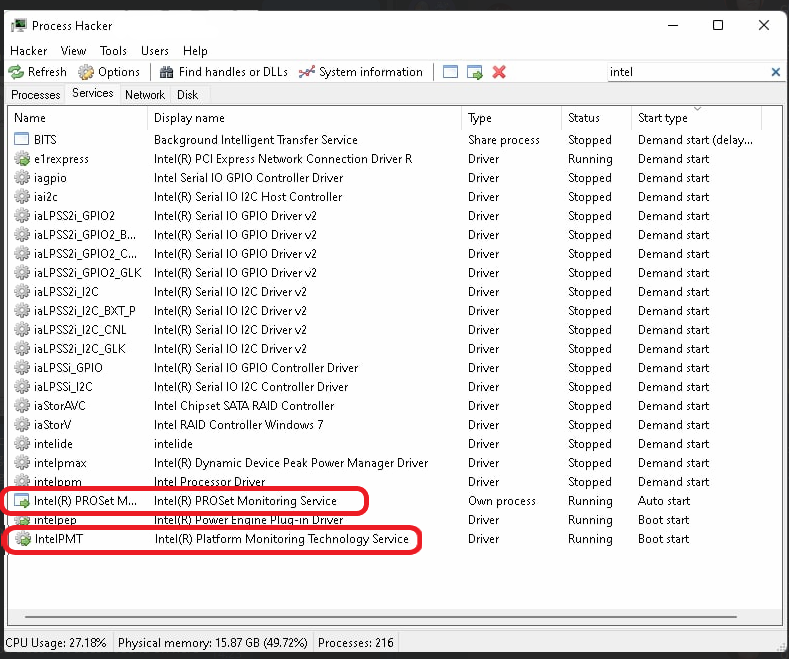The image size is (789, 659).
Task: Switch to the Disk tab
Action: 188,95
